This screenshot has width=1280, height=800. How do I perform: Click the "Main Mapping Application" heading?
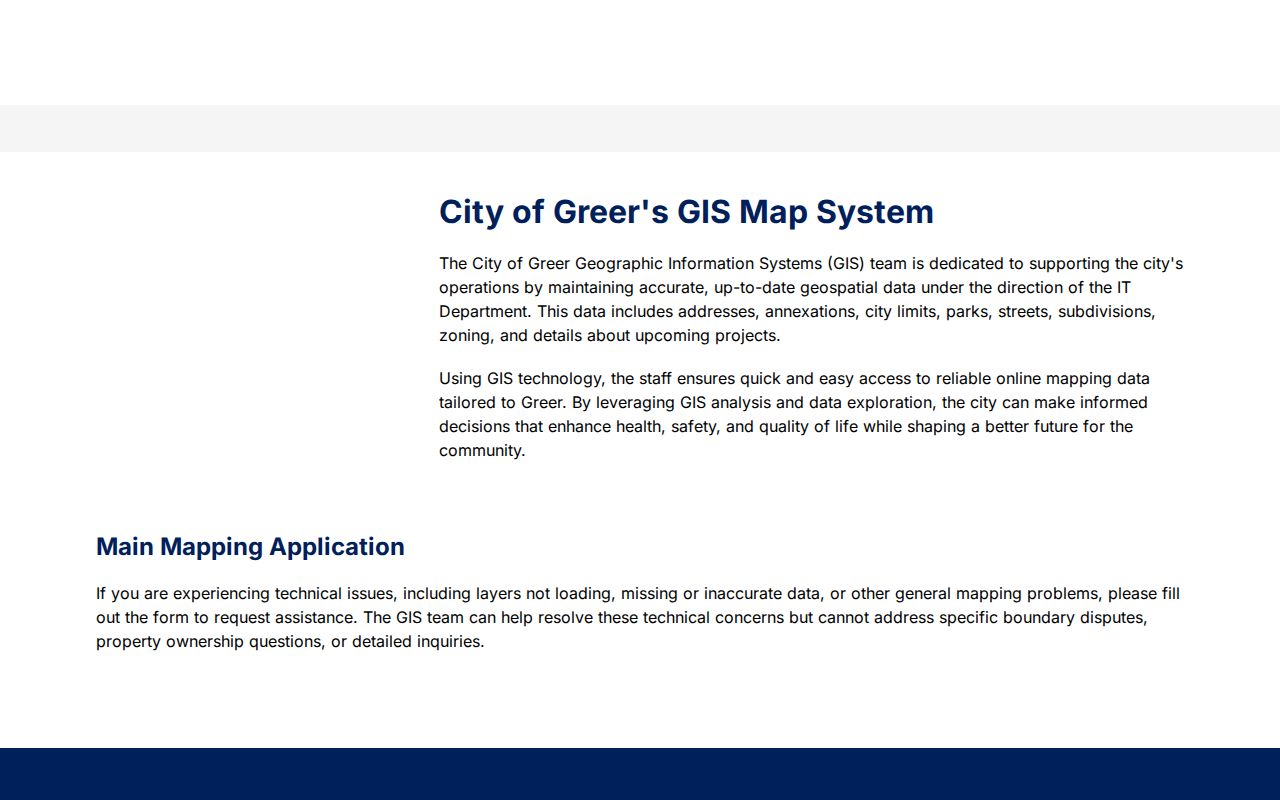250,547
